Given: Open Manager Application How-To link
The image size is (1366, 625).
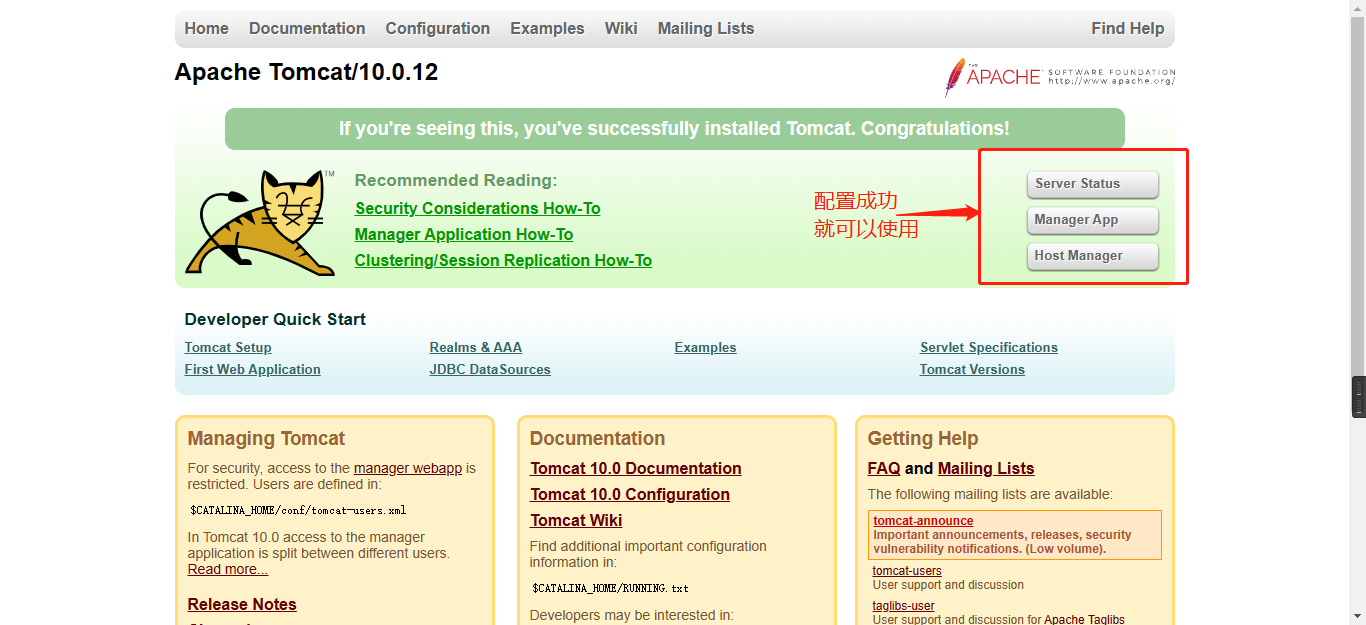Looking at the screenshot, I should coord(464,234).
